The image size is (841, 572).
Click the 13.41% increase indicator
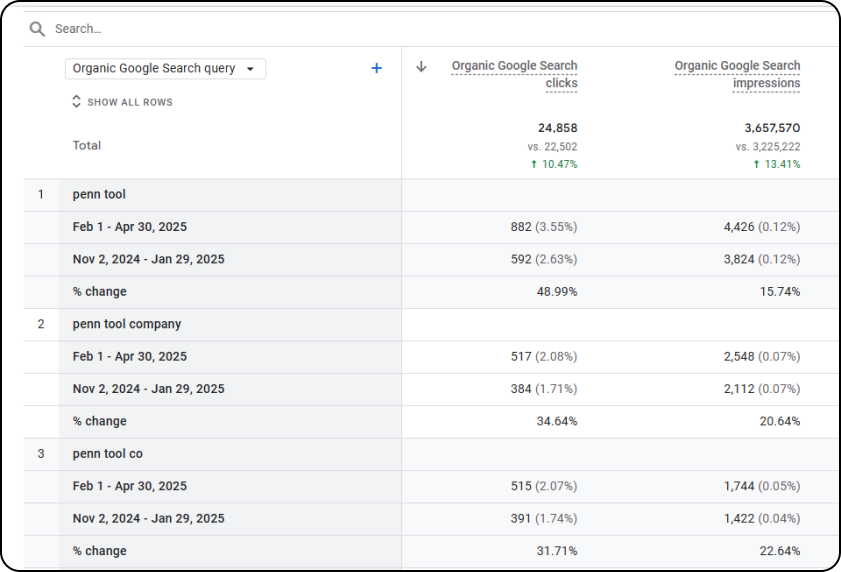(x=777, y=164)
